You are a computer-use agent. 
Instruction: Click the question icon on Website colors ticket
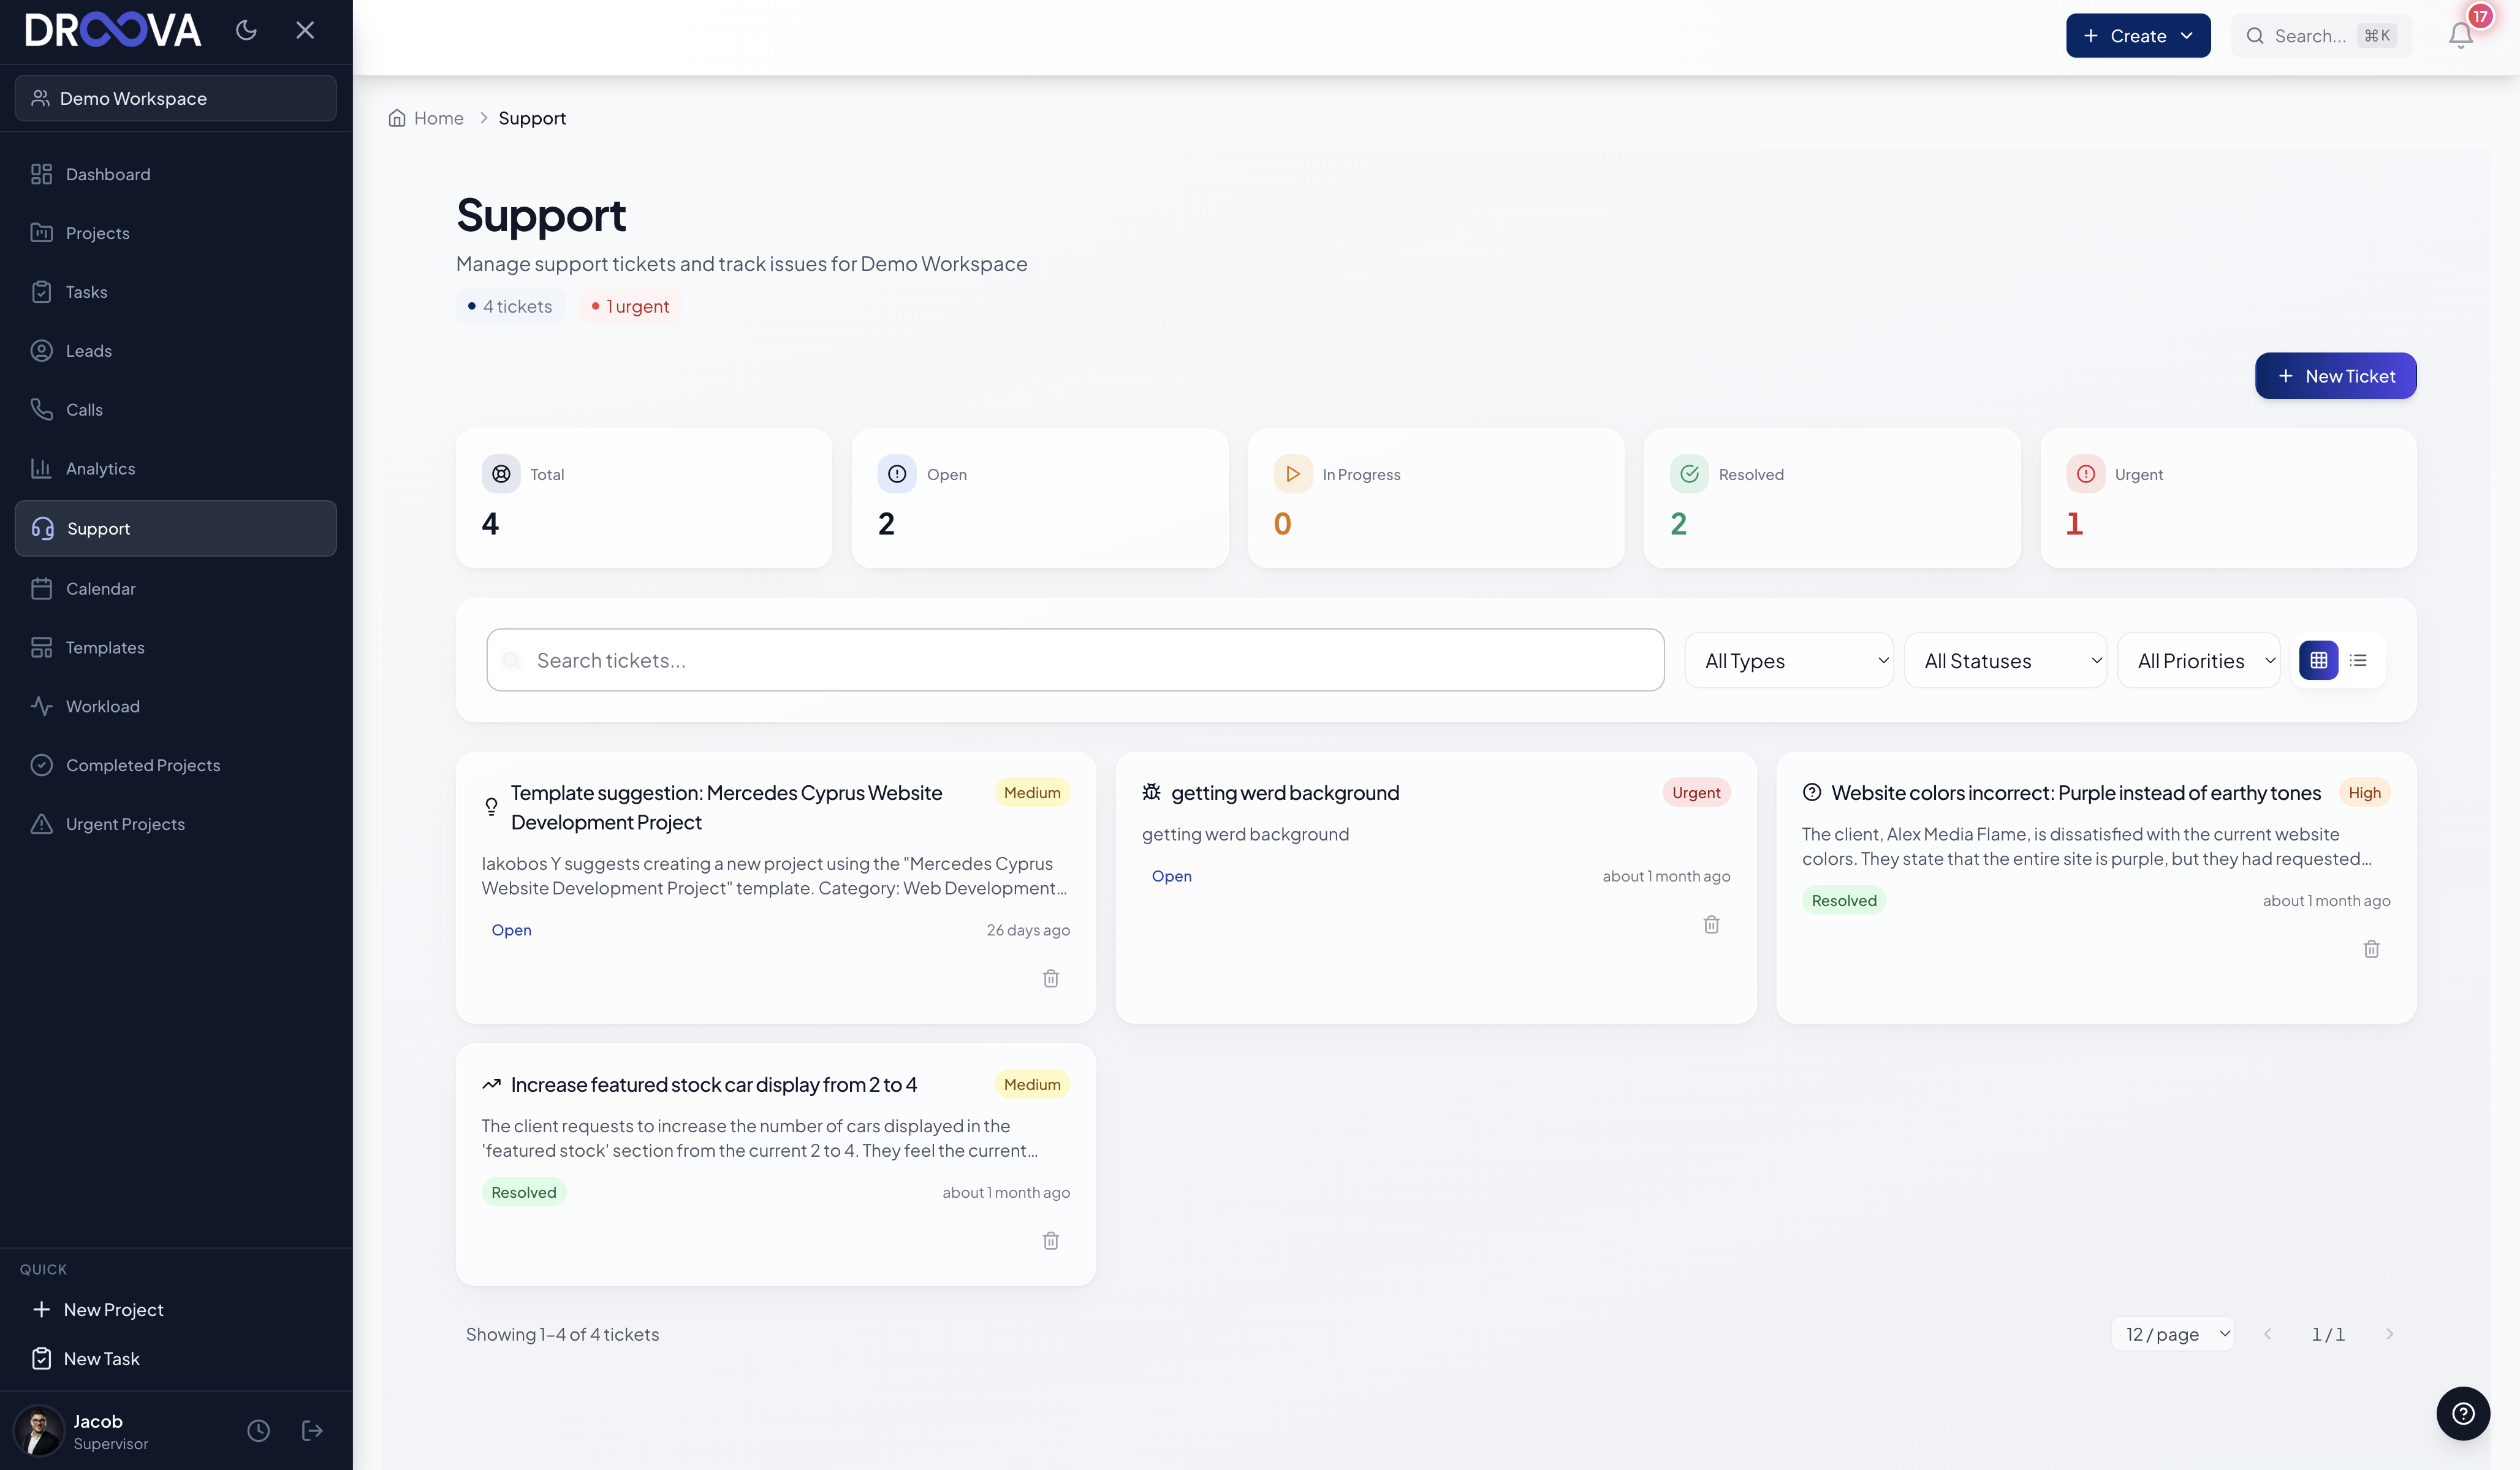click(1812, 792)
